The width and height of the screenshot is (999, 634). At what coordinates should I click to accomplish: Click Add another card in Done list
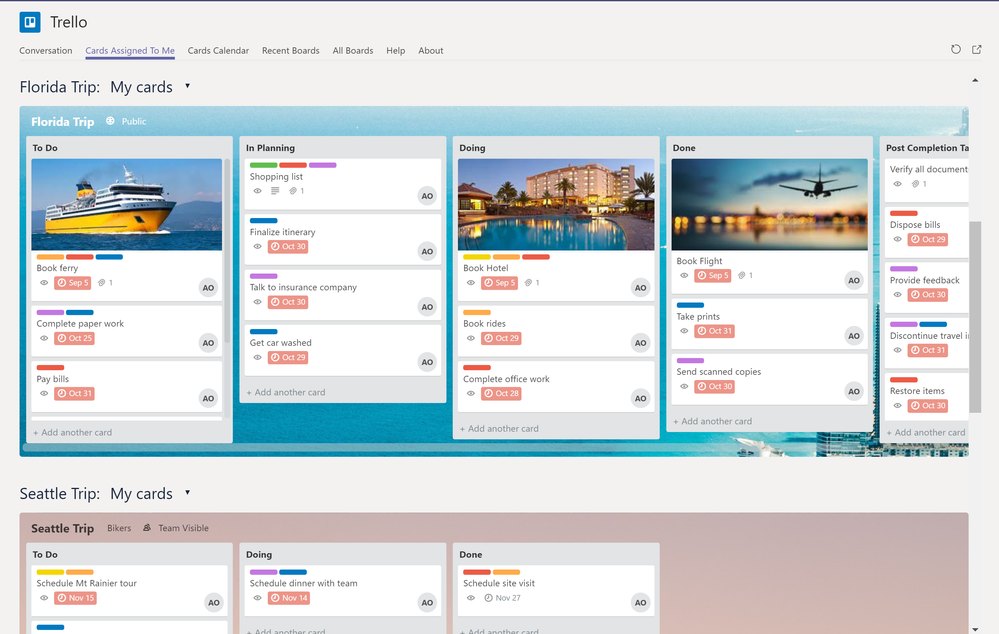713,421
